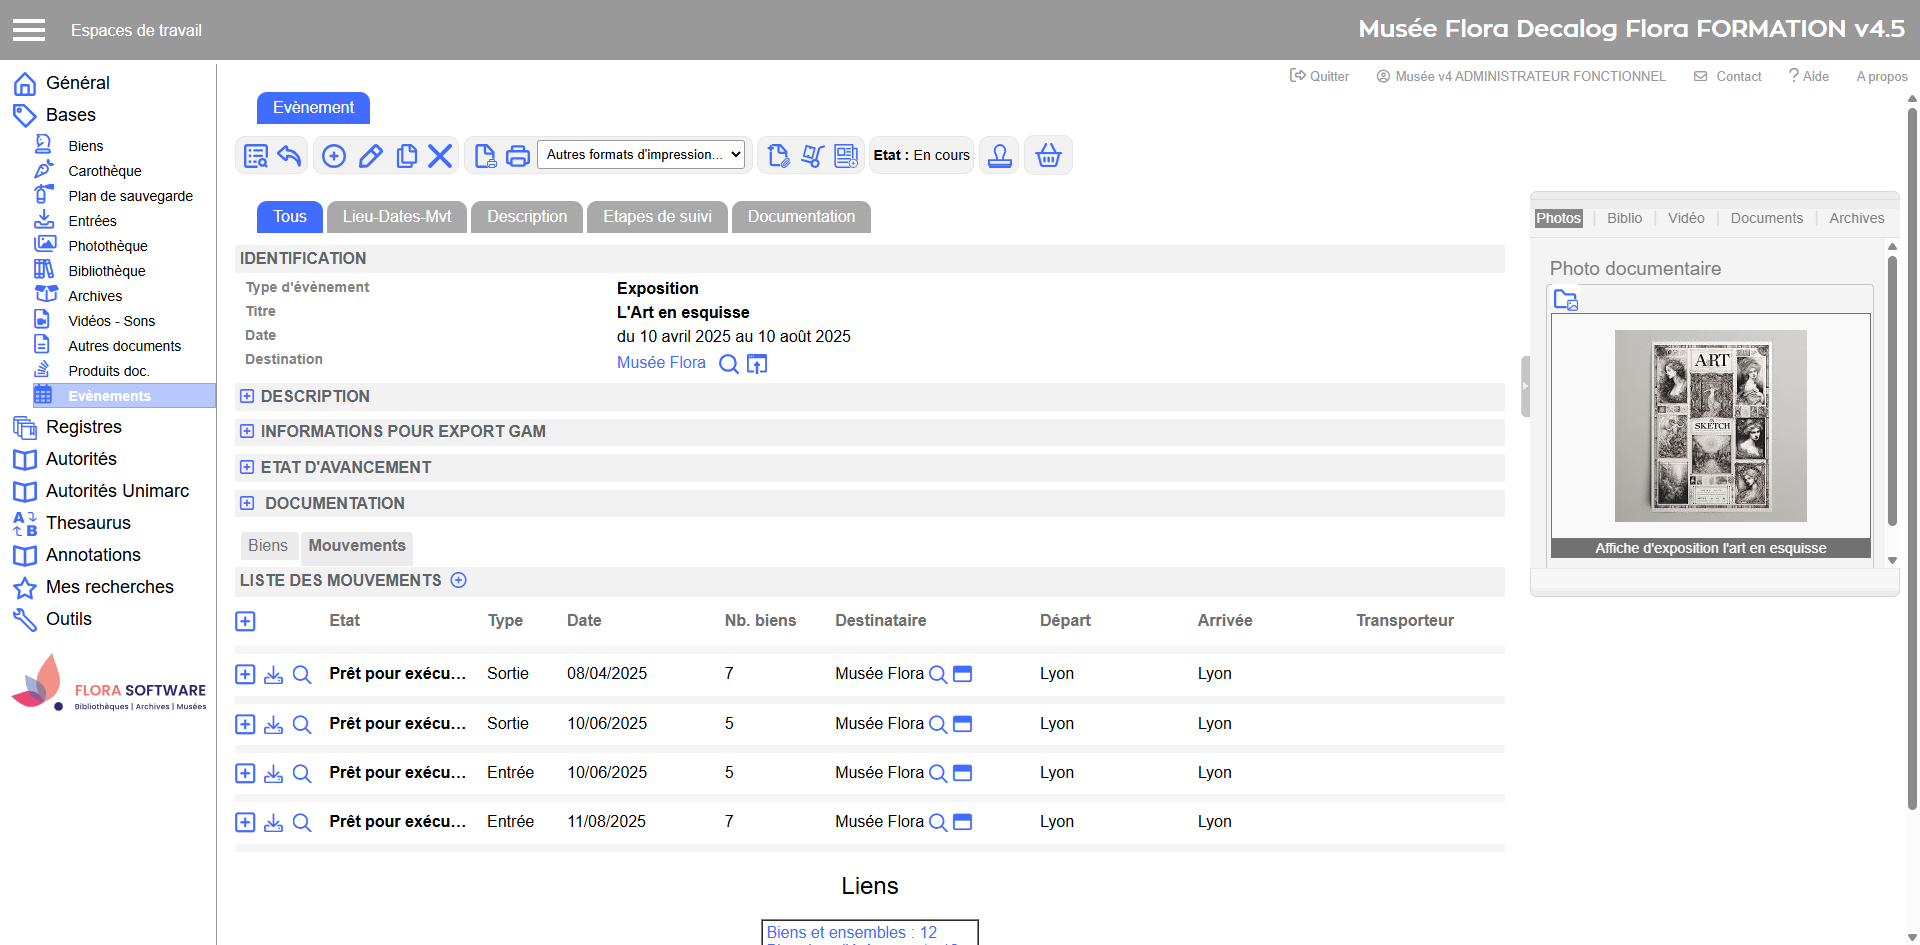Delete the record with the X icon
The height and width of the screenshot is (945, 1920).
coord(440,156)
